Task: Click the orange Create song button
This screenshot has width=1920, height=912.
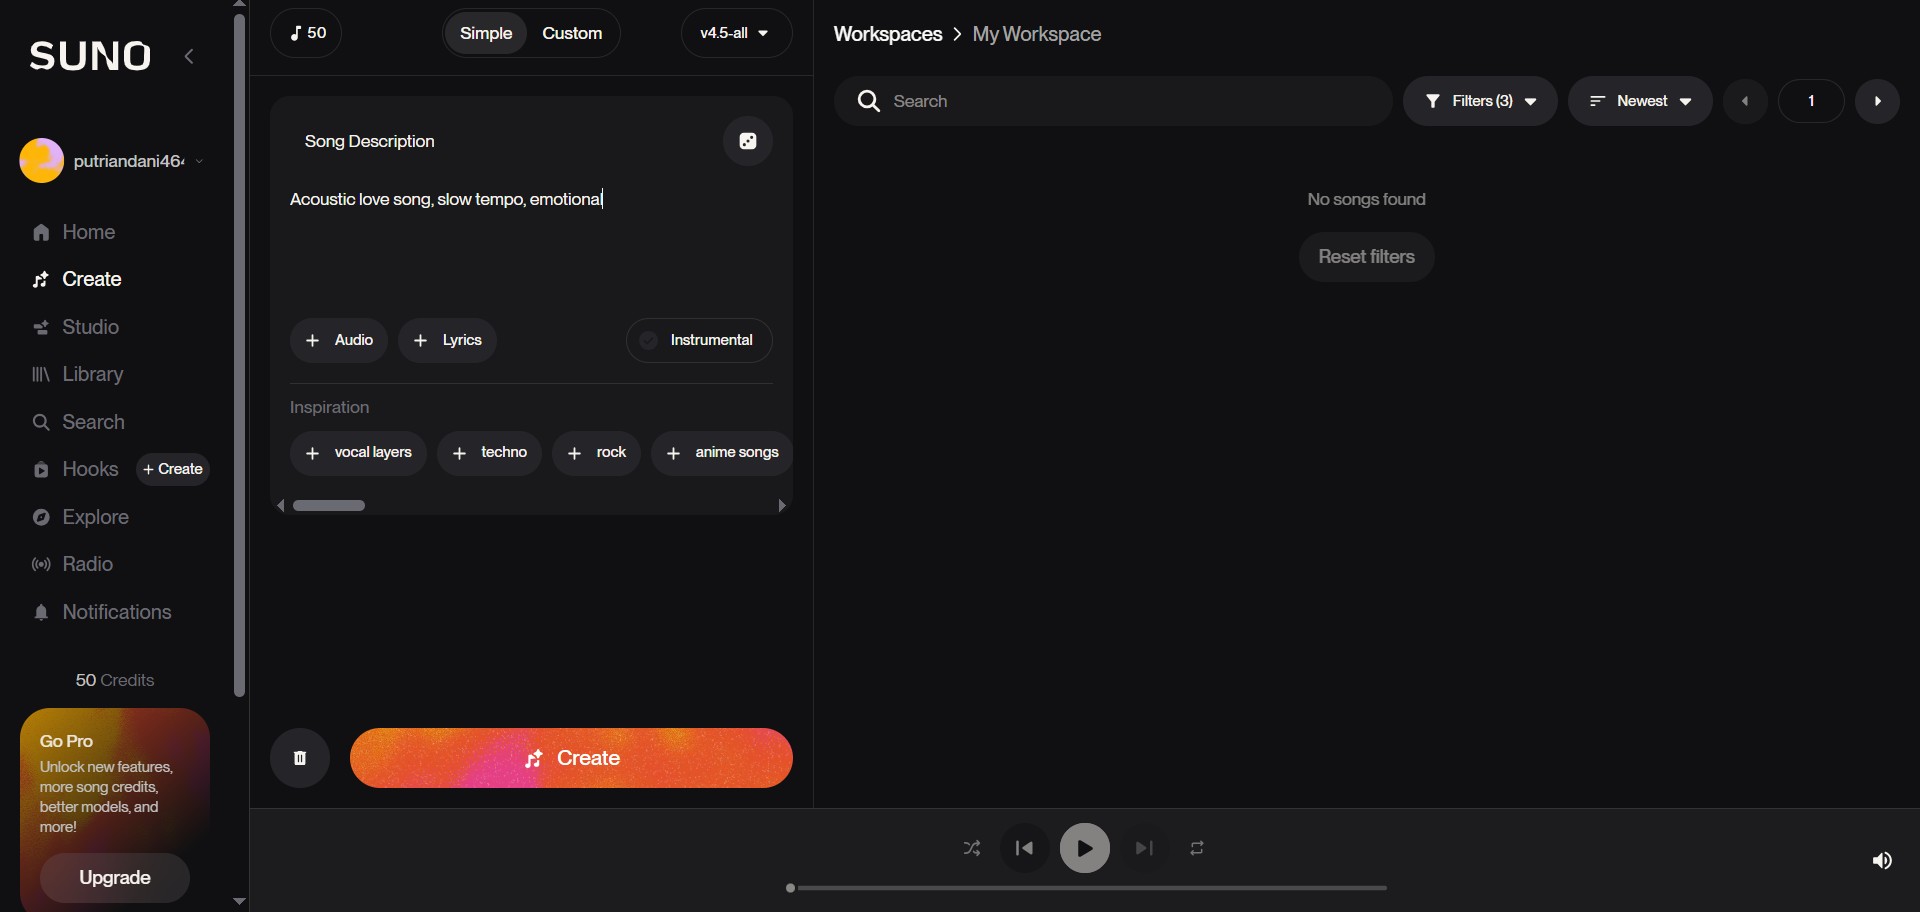Action: coord(571,758)
